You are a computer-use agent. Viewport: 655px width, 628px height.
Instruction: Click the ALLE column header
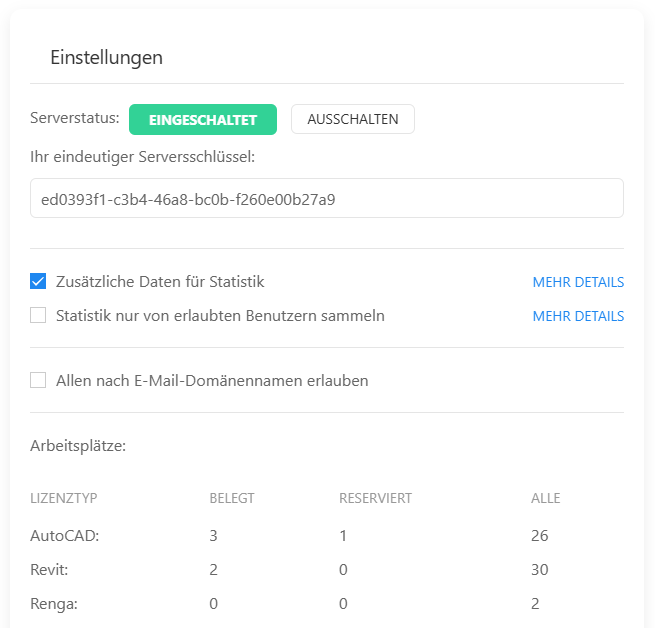(545, 498)
